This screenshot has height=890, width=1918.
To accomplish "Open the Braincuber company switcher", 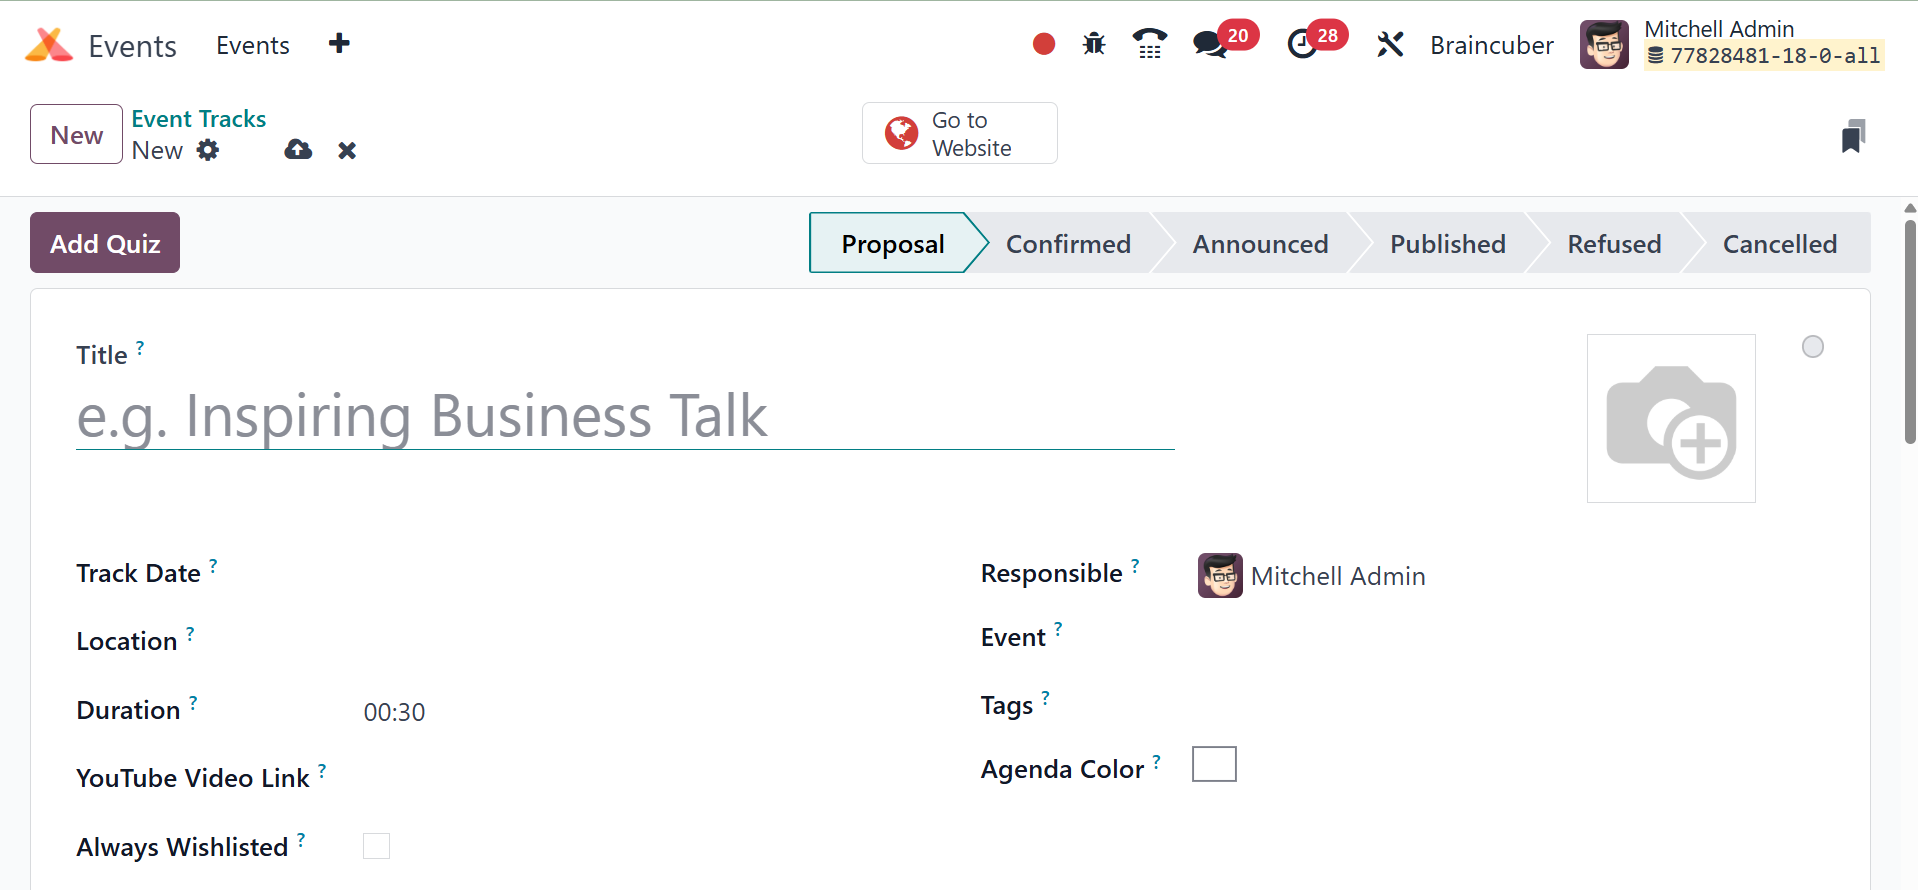I will click(x=1491, y=45).
